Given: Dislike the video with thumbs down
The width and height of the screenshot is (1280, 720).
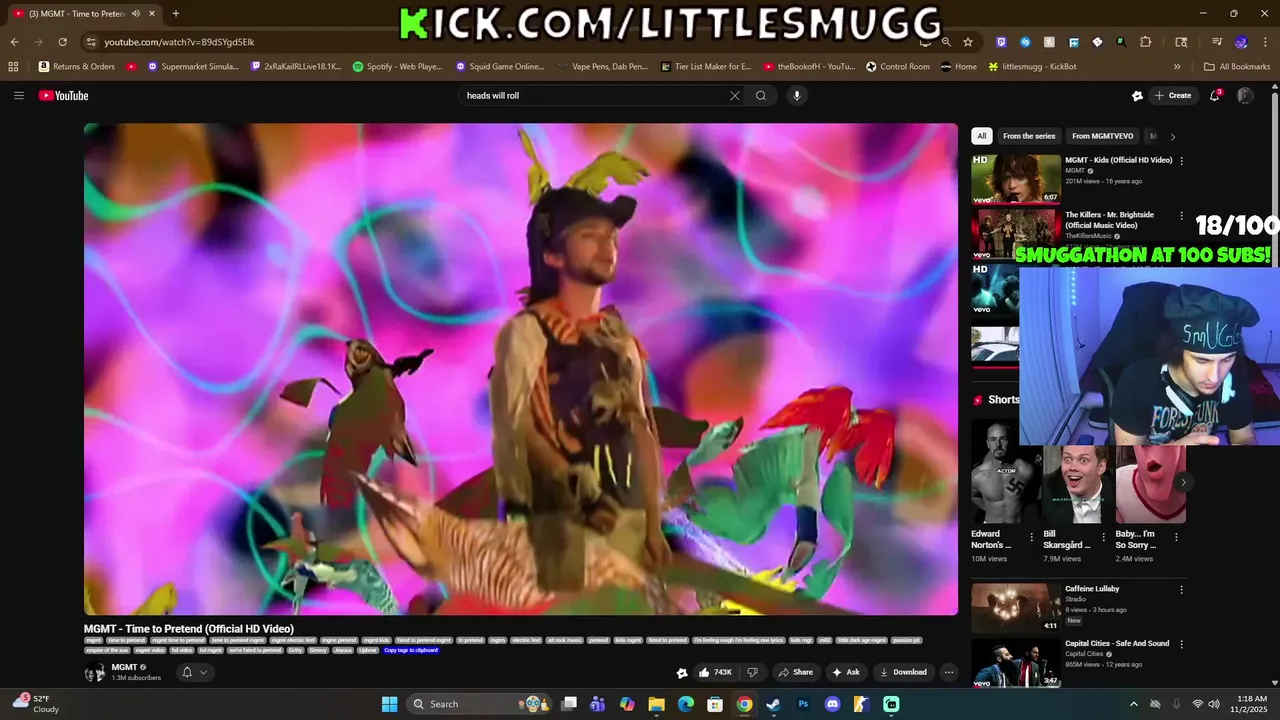Looking at the screenshot, I should 753,673.
